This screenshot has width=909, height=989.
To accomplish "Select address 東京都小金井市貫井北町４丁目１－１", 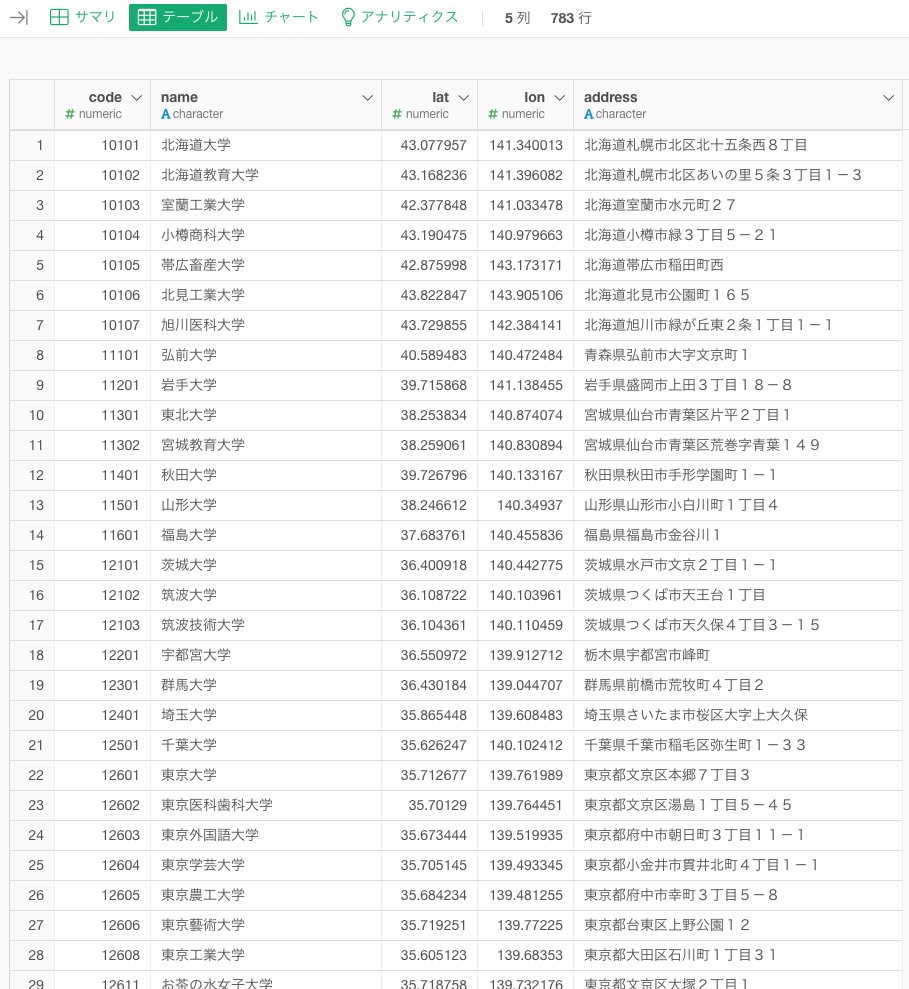I will (737, 865).
